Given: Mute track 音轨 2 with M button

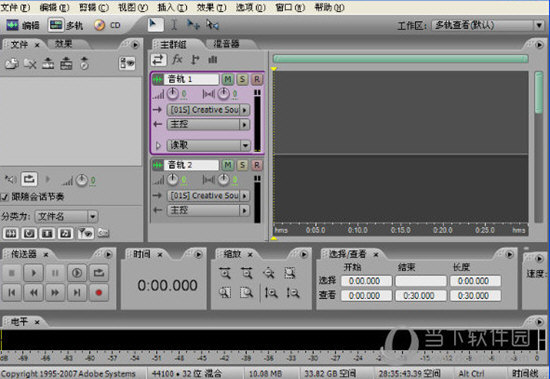Looking at the screenshot, I should (x=228, y=165).
